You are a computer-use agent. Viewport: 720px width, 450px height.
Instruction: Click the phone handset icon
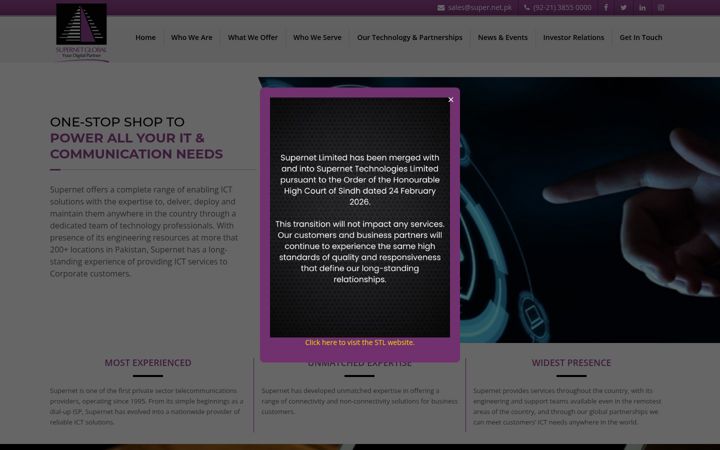click(527, 8)
